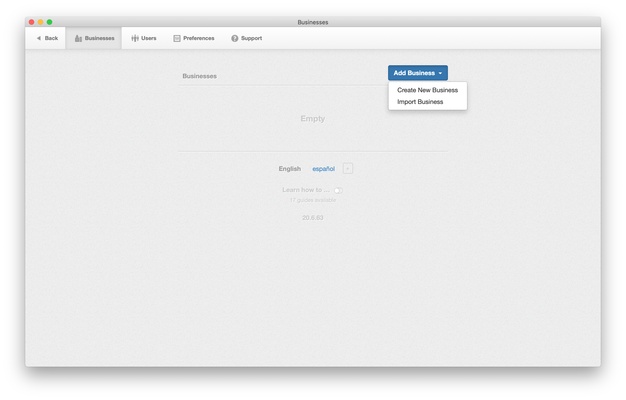The width and height of the screenshot is (626, 400).
Task: Switch to the Users tab
Action: [144, 38]
